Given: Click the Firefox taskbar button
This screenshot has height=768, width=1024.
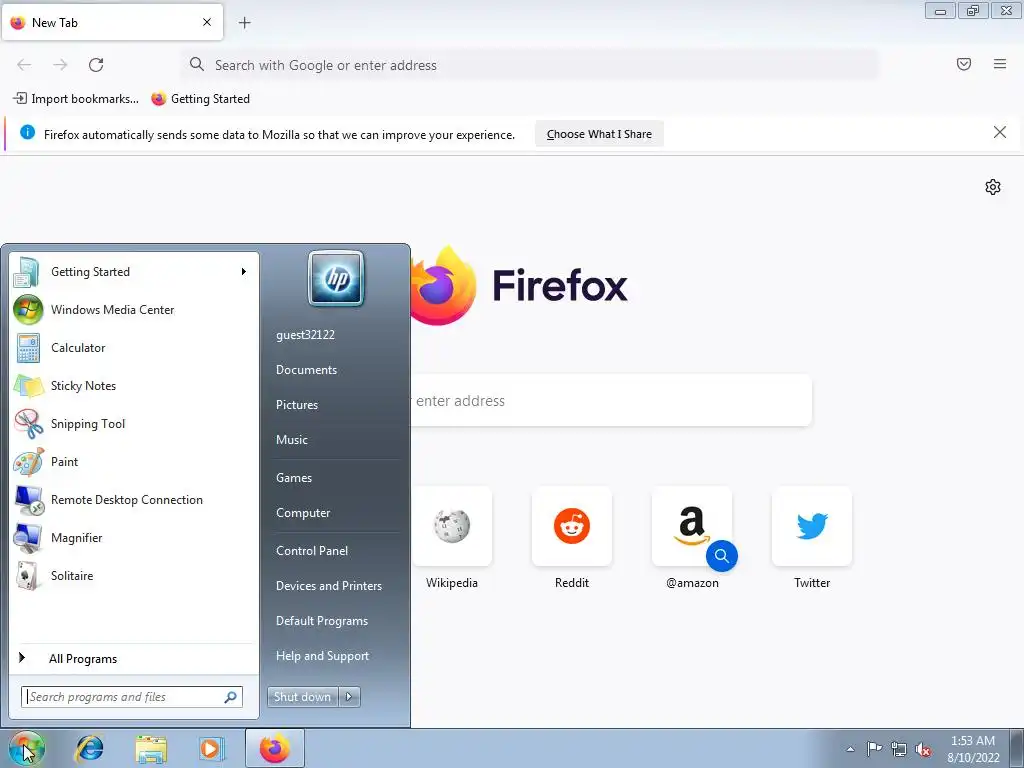Looking at the screenshot, I should click(274, 749).
